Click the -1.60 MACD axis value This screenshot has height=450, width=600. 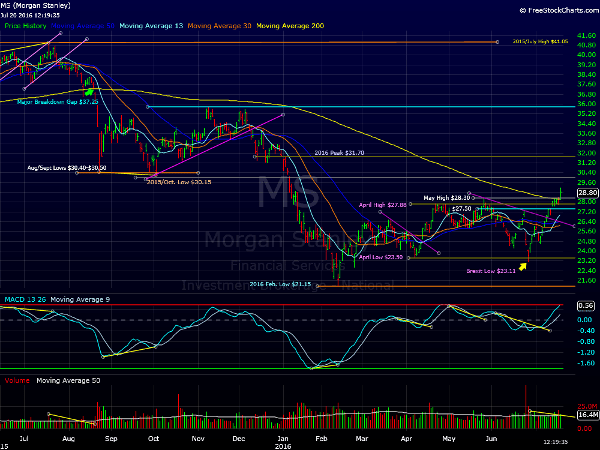point(586,363)
